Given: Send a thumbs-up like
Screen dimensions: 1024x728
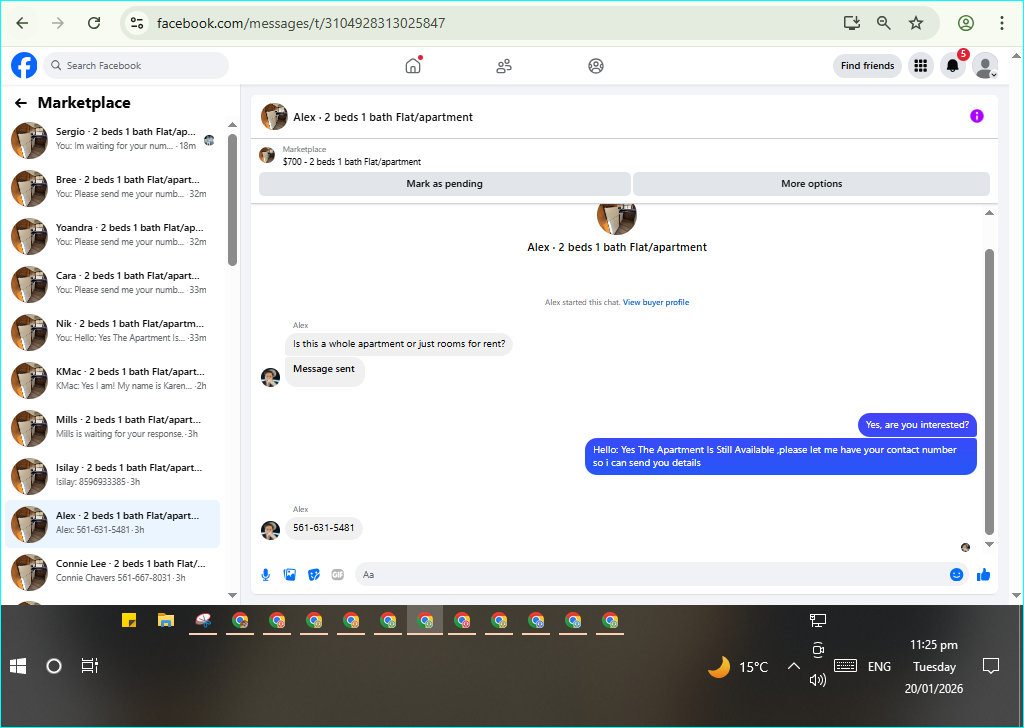Looking at the screenshot, I should 984,575.
